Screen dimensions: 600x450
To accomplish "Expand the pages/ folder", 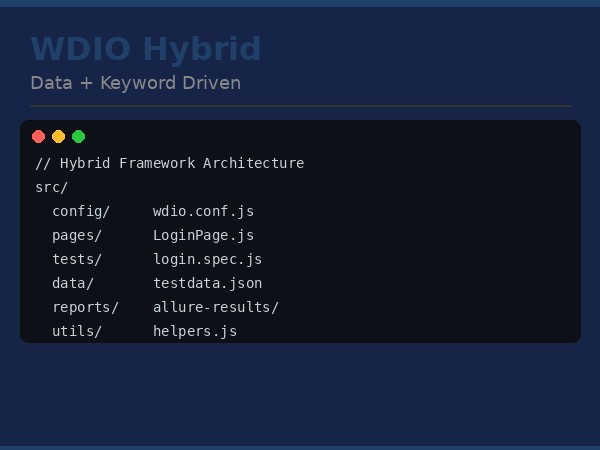I will (x=77, y=235).
